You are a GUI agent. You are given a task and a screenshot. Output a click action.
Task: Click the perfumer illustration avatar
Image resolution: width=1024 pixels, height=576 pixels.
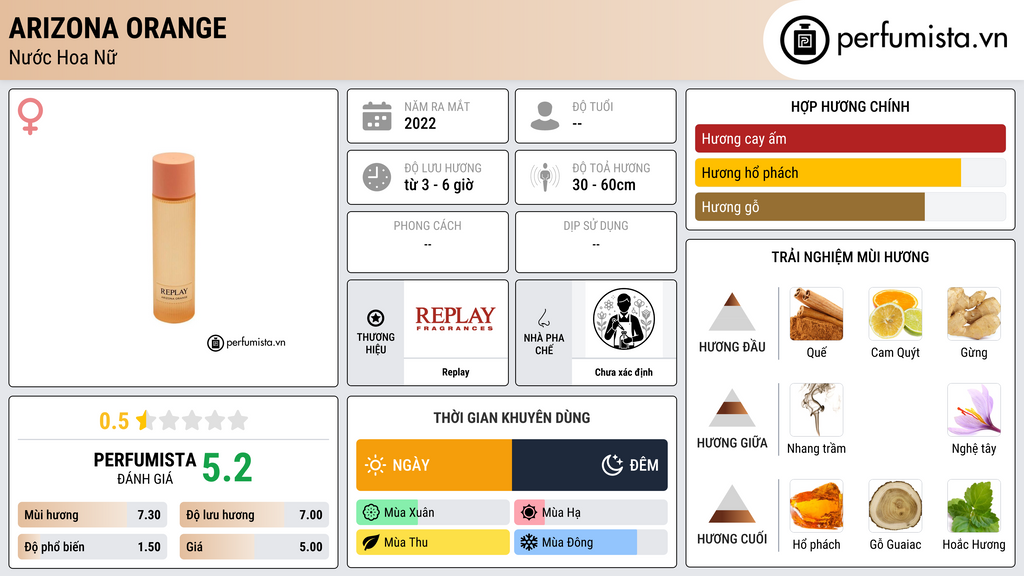(x=624, y=319)
